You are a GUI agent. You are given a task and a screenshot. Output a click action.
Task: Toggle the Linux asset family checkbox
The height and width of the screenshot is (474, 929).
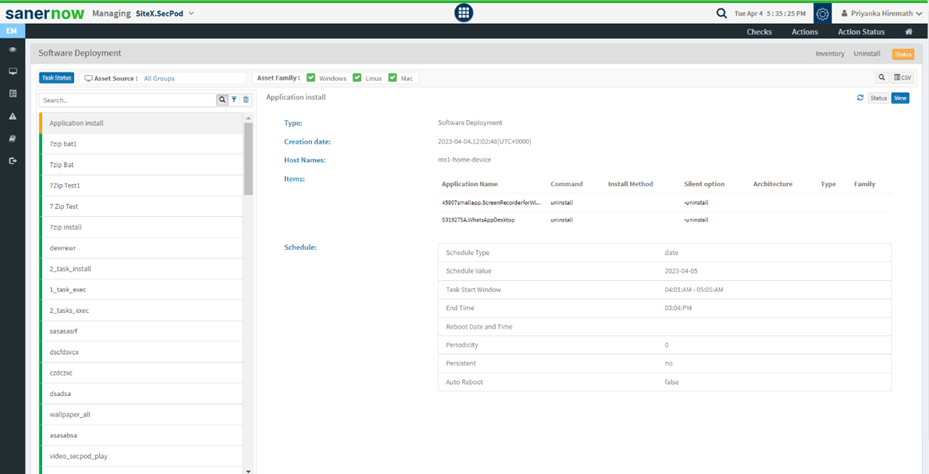point(357,78)
